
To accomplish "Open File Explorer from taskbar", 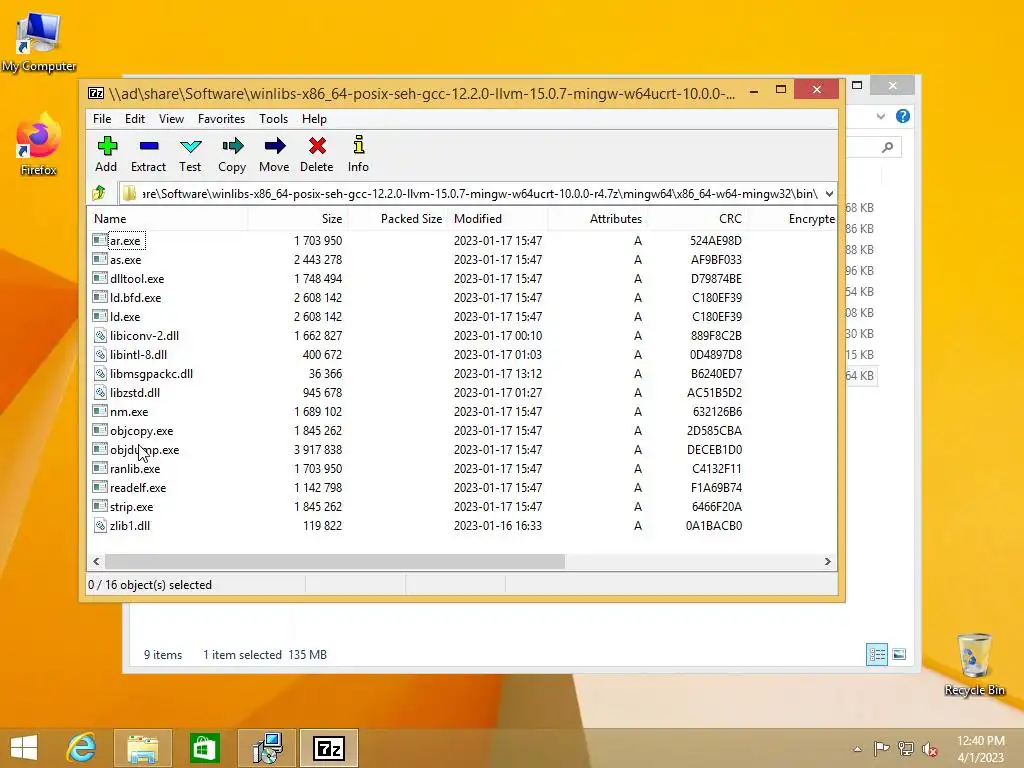I will (x=142, y=748).
